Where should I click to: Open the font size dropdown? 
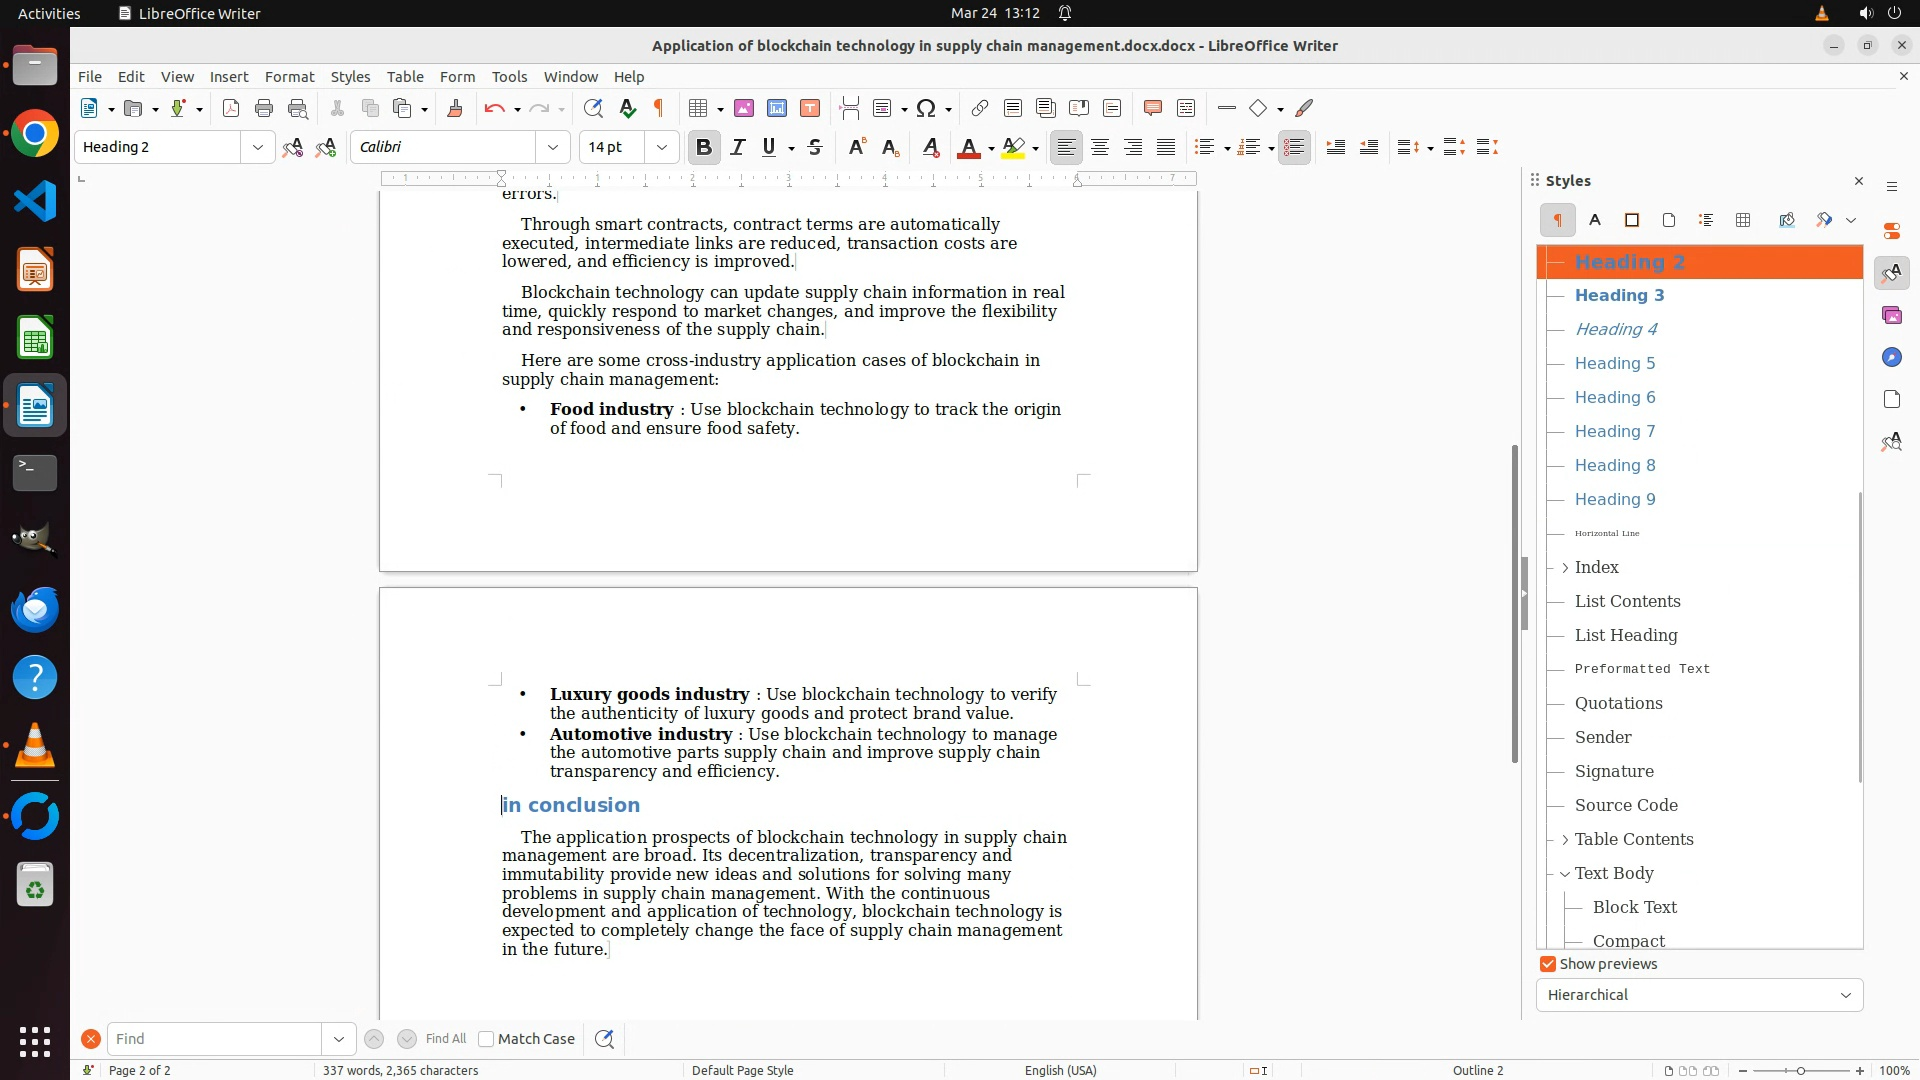[x=661, y=147]
